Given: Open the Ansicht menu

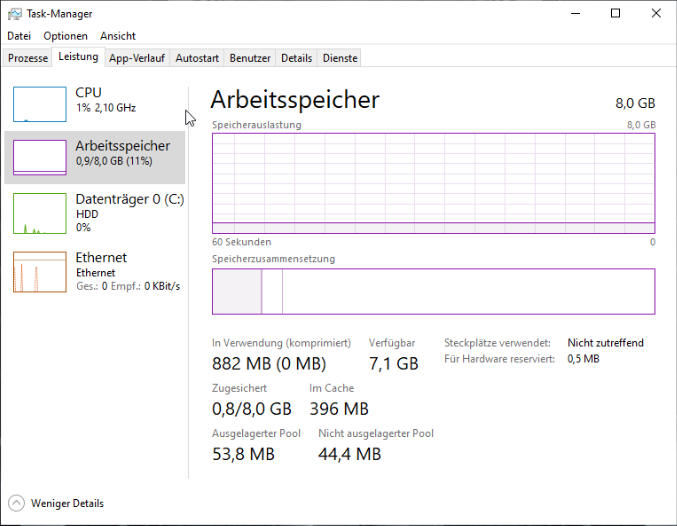Looking at the screenshot, I should (118, 36).
